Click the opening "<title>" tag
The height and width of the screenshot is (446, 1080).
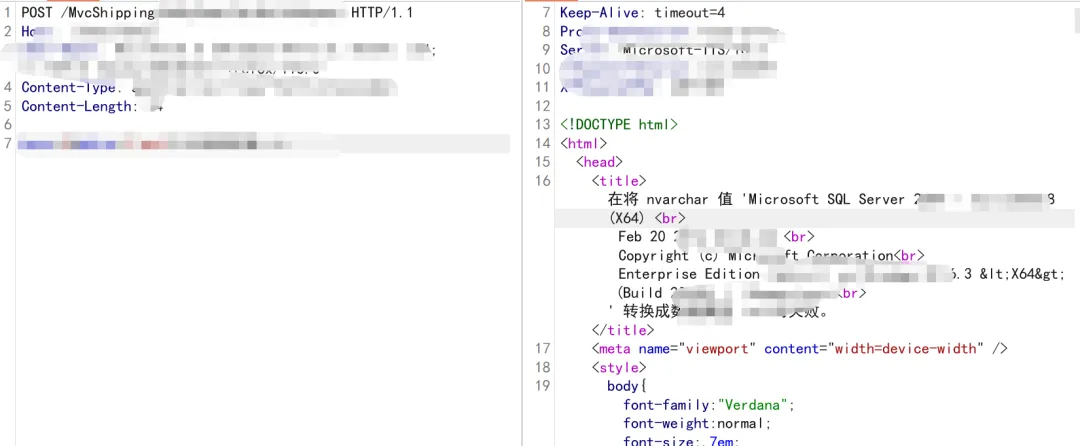[x=619, y=180]
